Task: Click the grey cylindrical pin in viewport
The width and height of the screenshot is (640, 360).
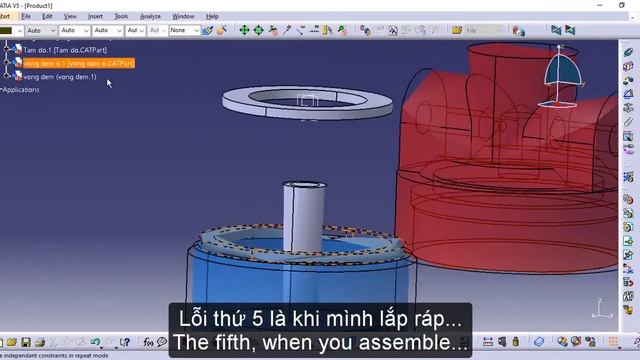Action: pos(304,216)
